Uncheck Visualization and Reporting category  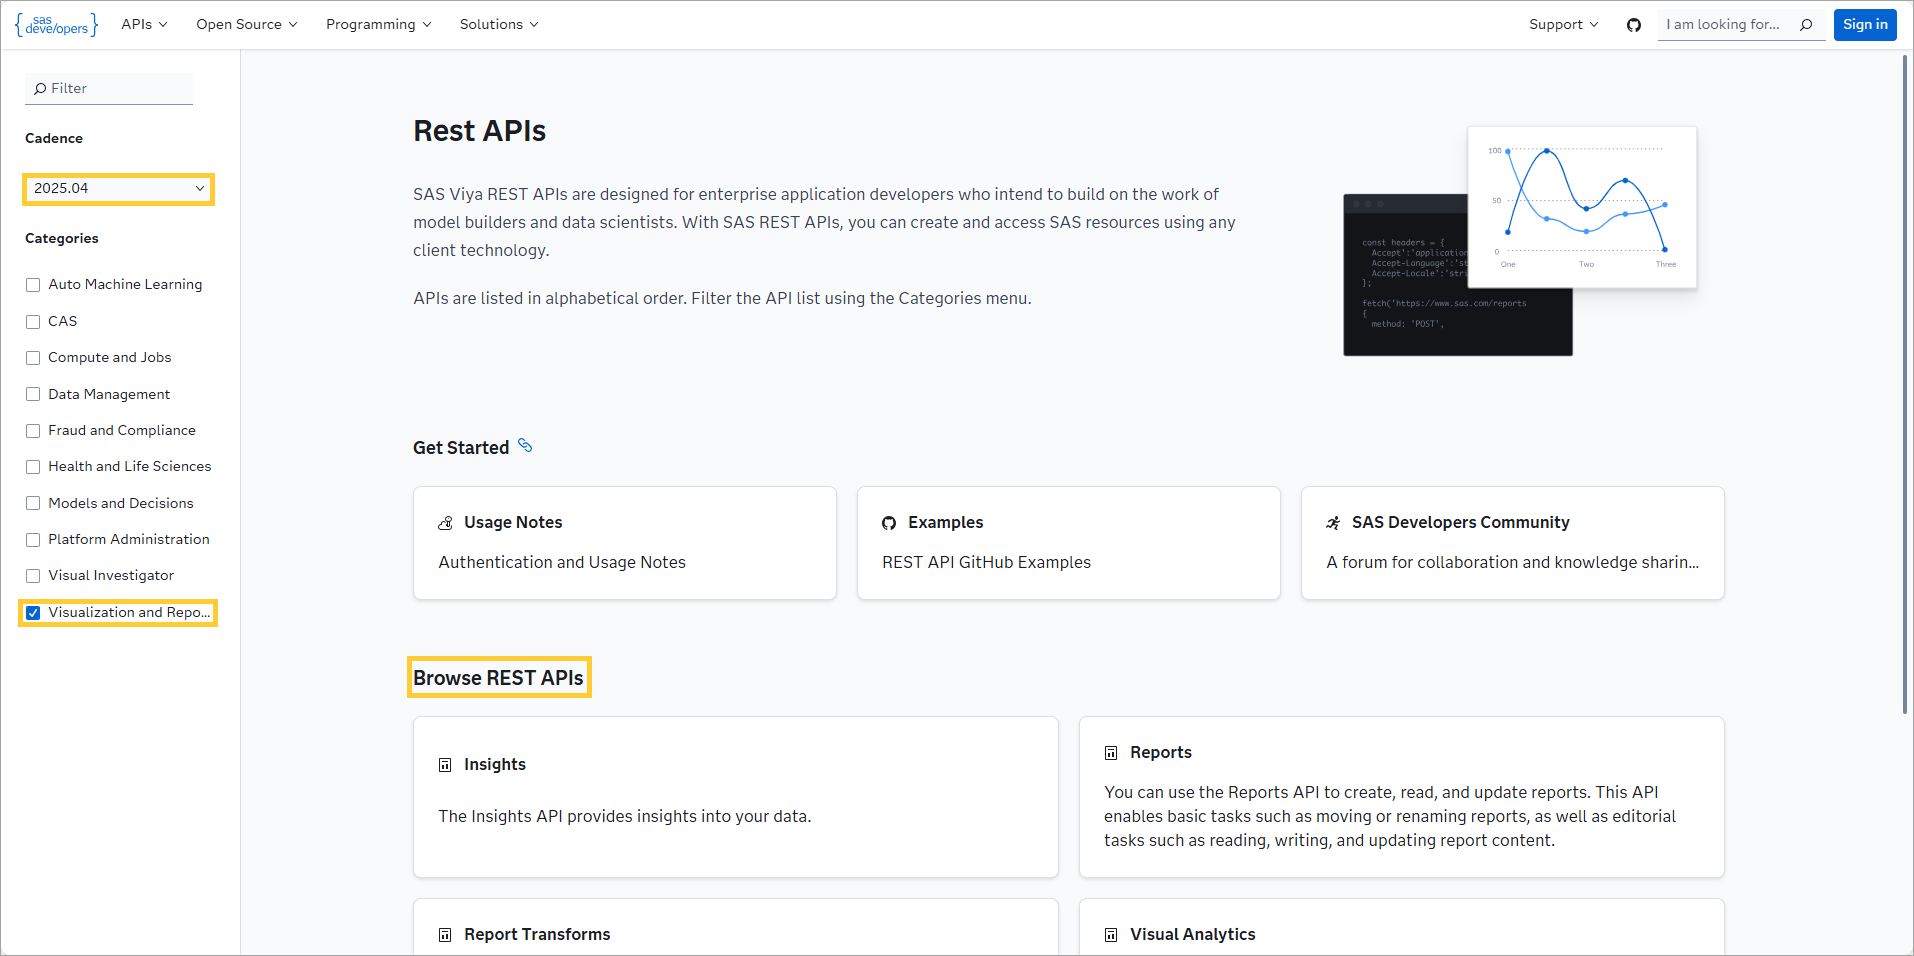point(33,612)
